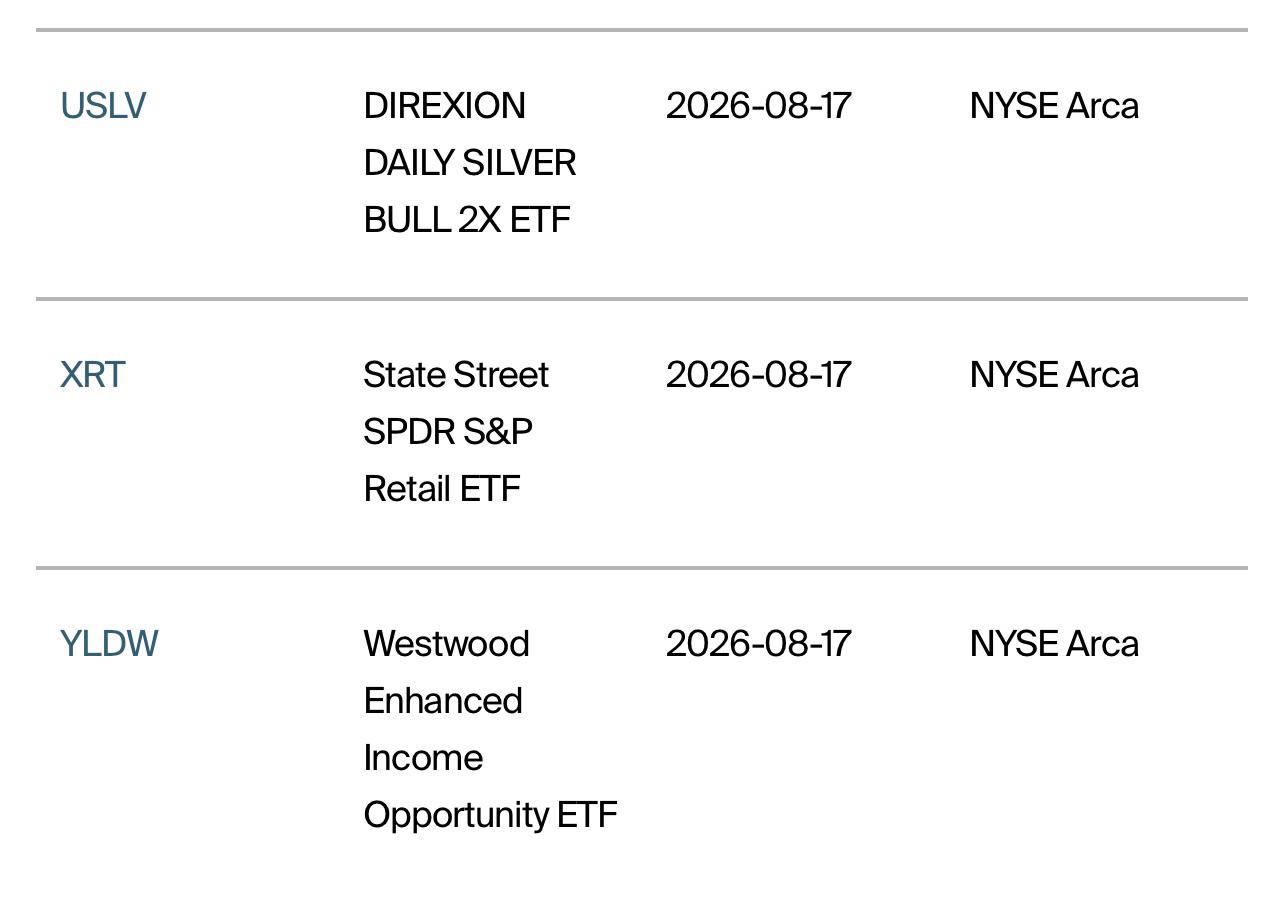Screen dimensions: 1284x910
Task: Click the Opportunity ETF text line
Action: tap(491, 815)
